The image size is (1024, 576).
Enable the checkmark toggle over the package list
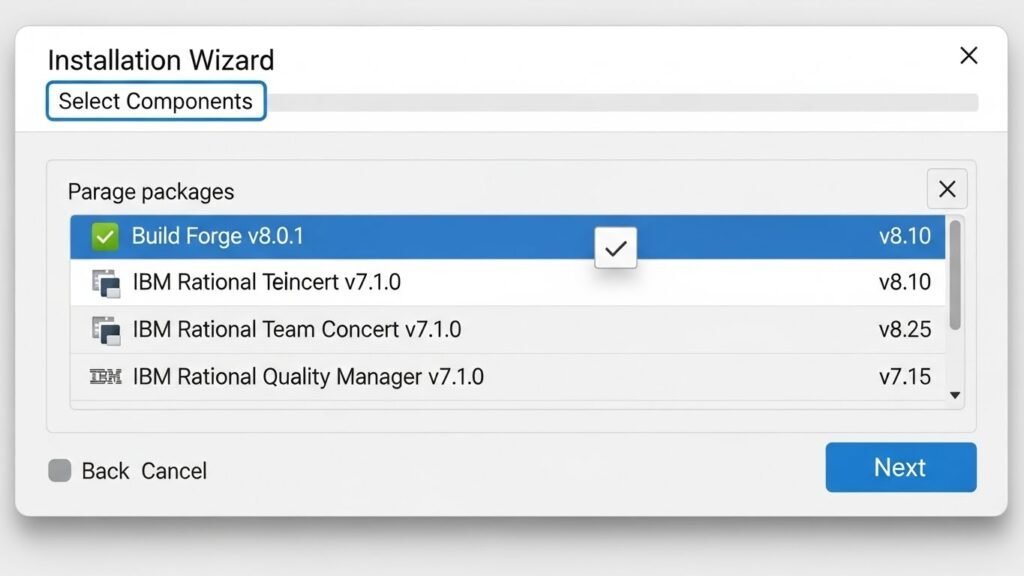coord(616,247)
